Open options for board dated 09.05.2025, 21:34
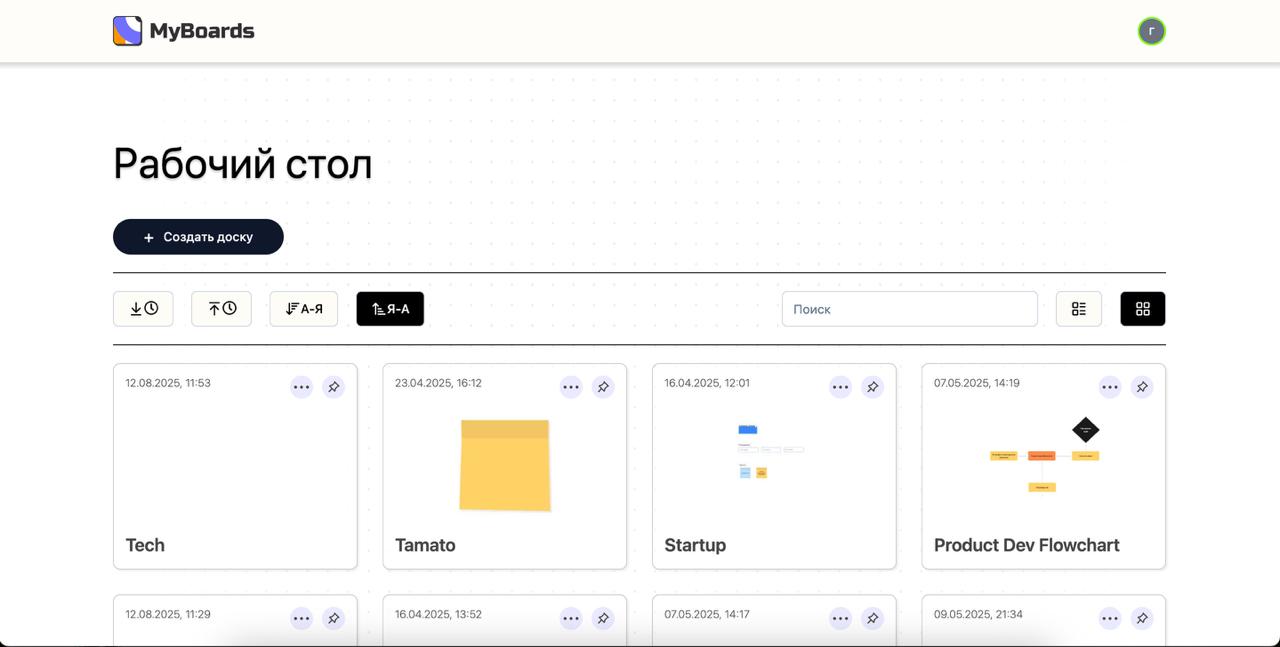Screen dimensions: 1280x647 click(1110, 619)
